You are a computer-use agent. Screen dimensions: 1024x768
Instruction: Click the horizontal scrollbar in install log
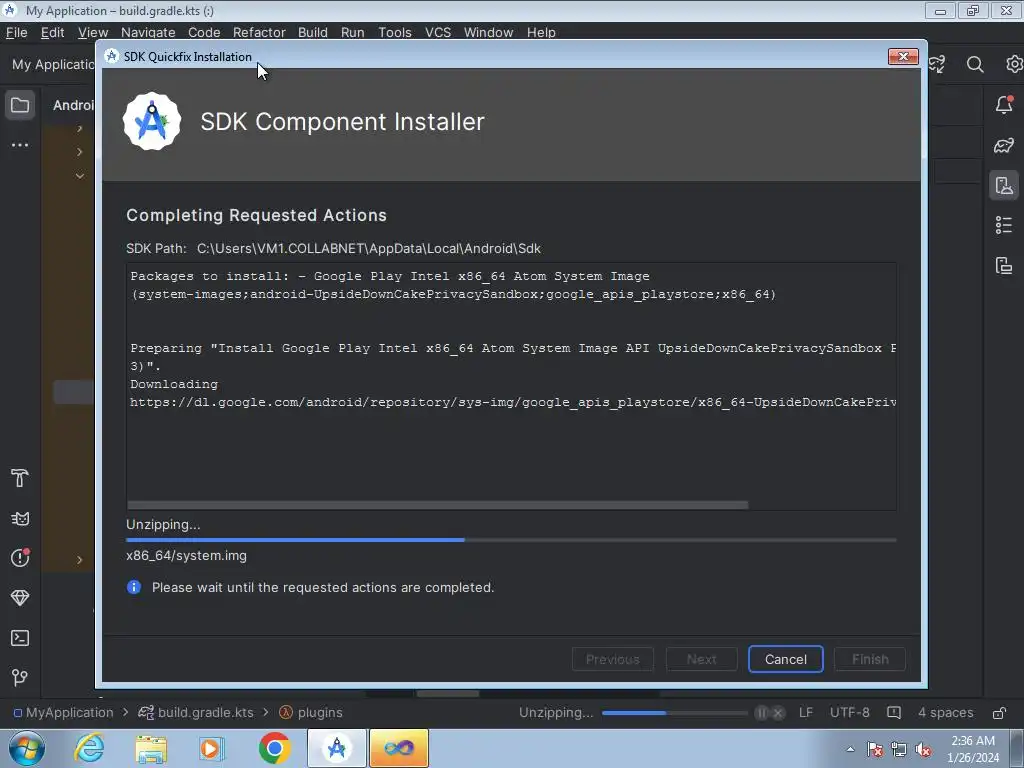tap(438, 505)
